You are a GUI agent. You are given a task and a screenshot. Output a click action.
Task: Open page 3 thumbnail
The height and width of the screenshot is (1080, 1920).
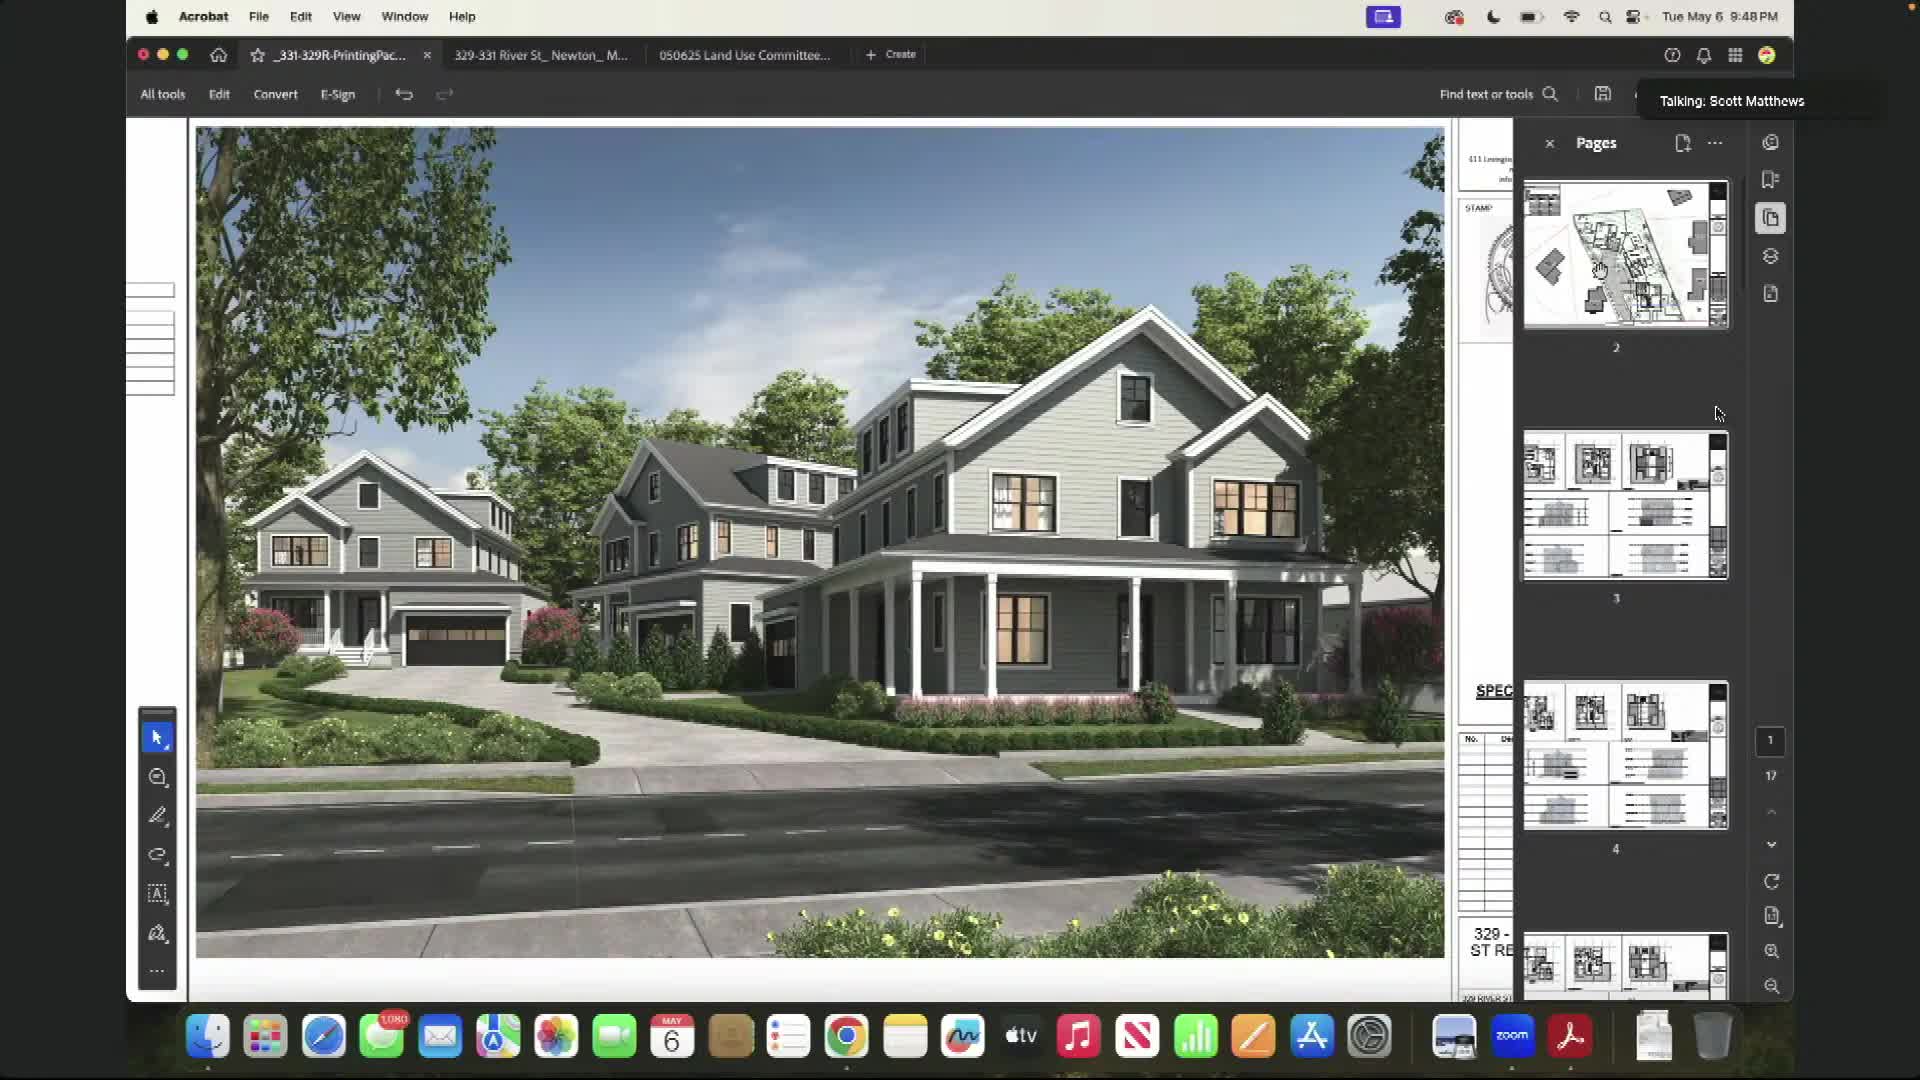(x=1626, y=506)
